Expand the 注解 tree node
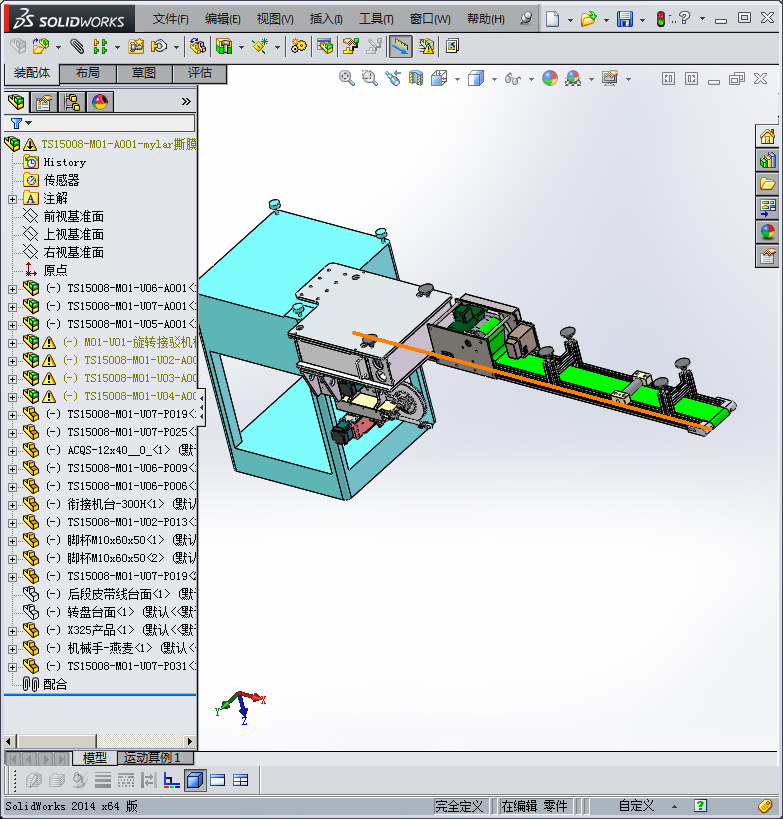 click(13, 199)
